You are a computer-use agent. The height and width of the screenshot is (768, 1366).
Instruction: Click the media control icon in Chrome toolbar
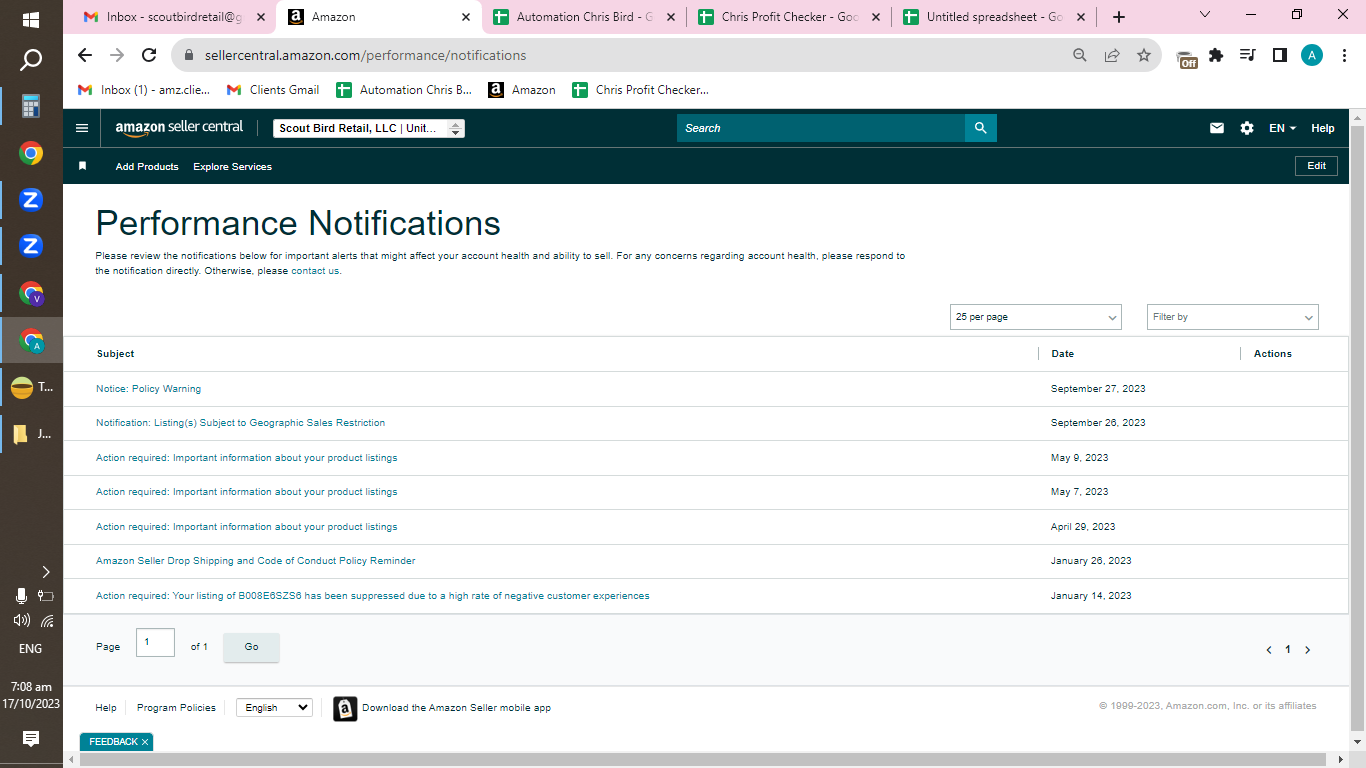(x=1248, y=56)
